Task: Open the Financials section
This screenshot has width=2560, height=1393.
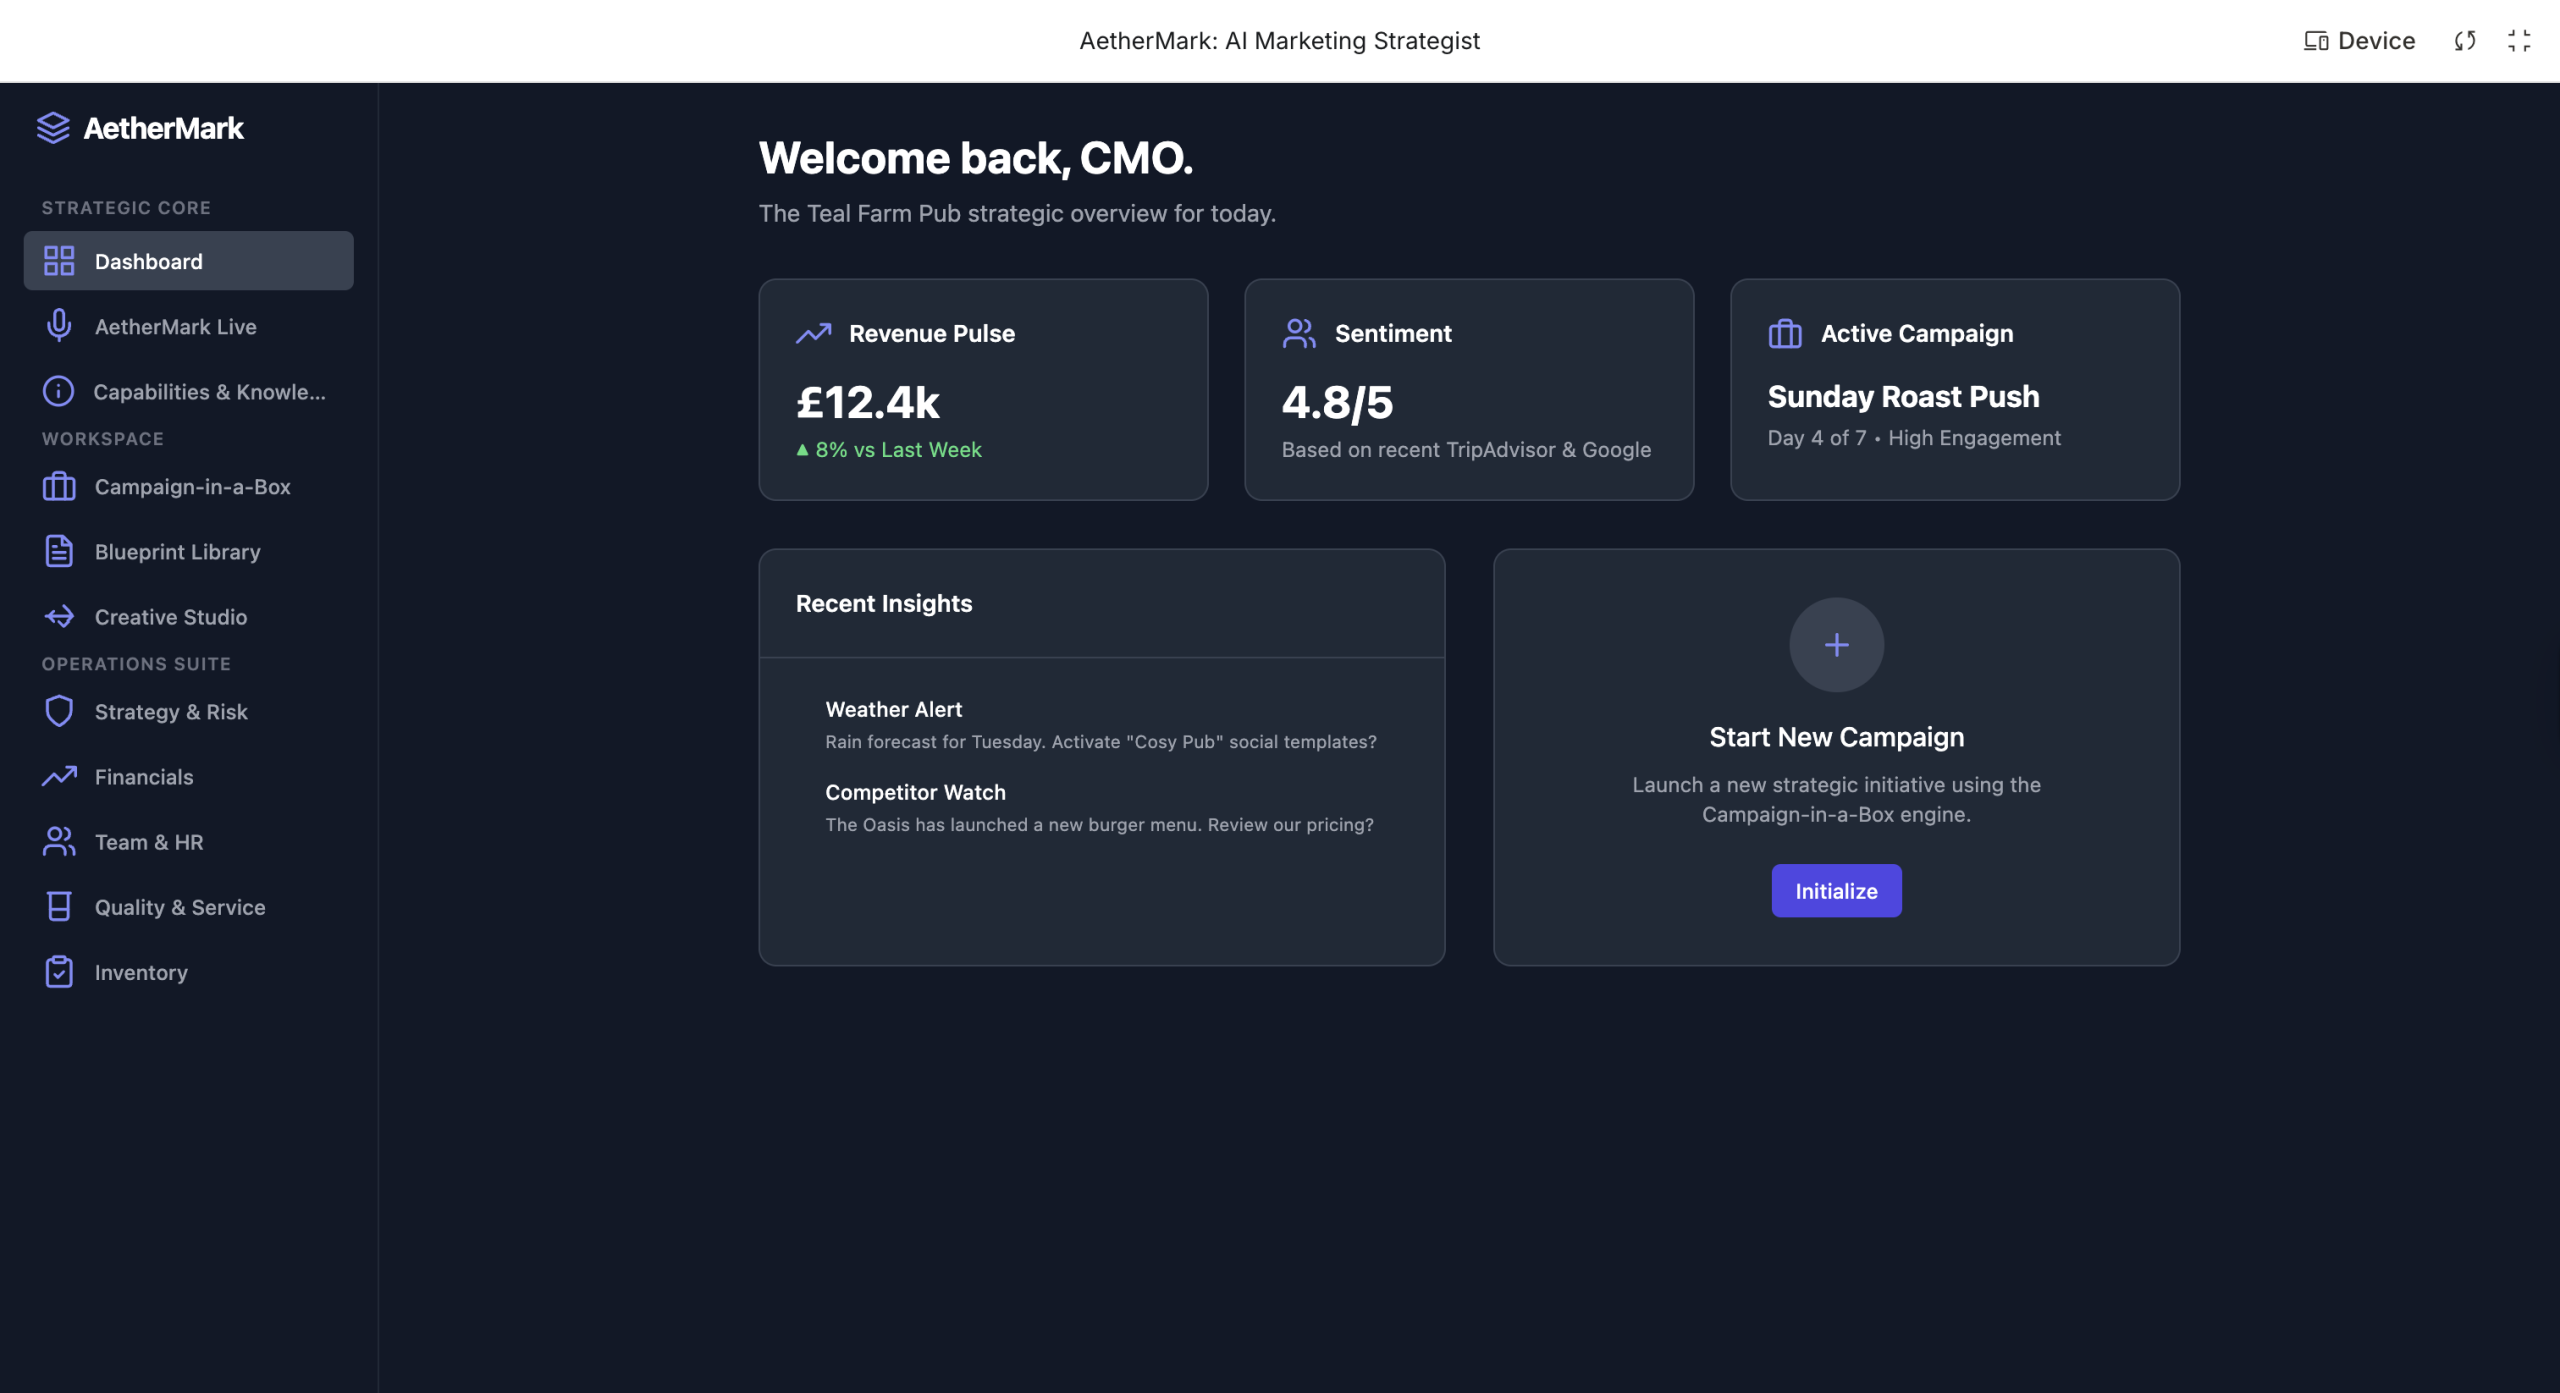Action: point(144,777)
